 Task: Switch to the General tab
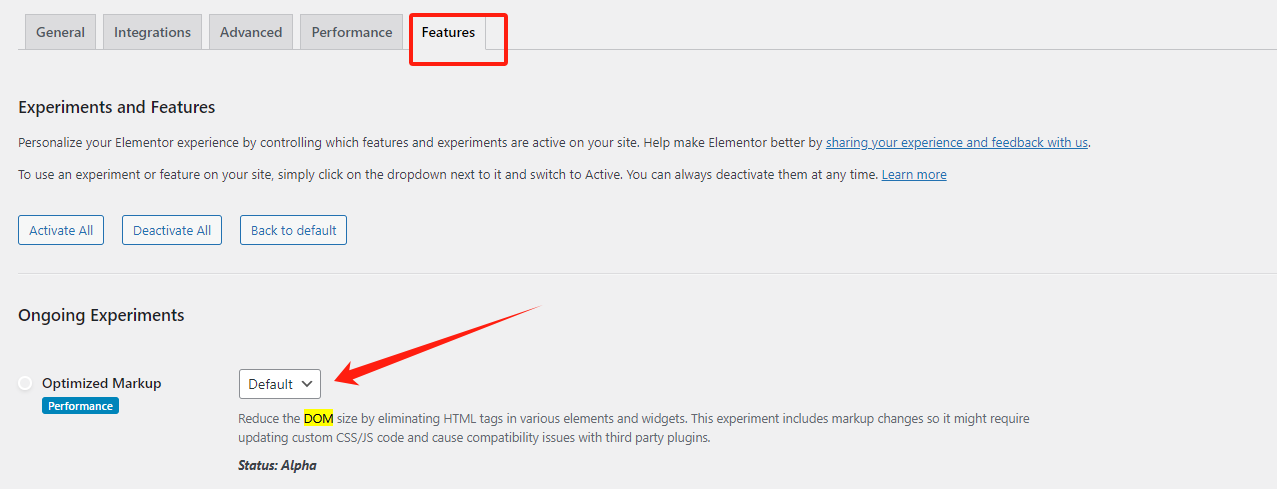click(x=60, y=32)
